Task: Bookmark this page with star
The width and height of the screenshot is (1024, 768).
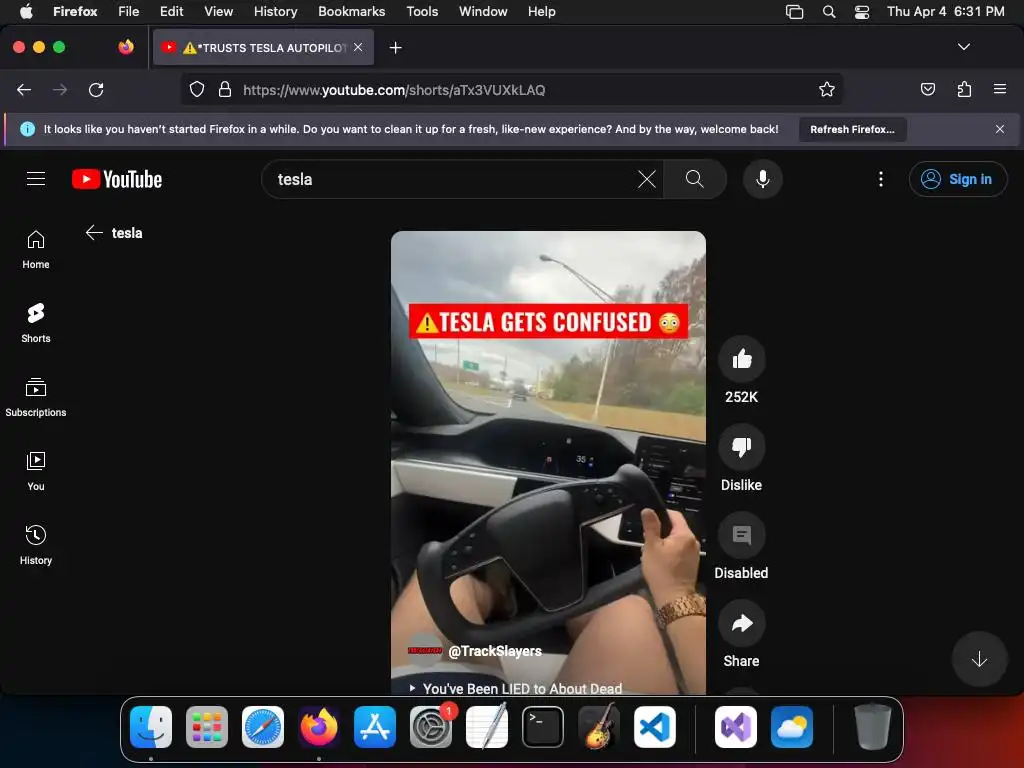Action: click(x=826, y=89)
